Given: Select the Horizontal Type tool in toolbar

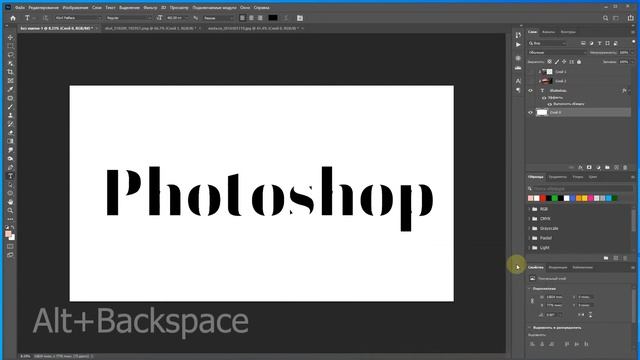Looking at the screenshot, I should (10, 176).
